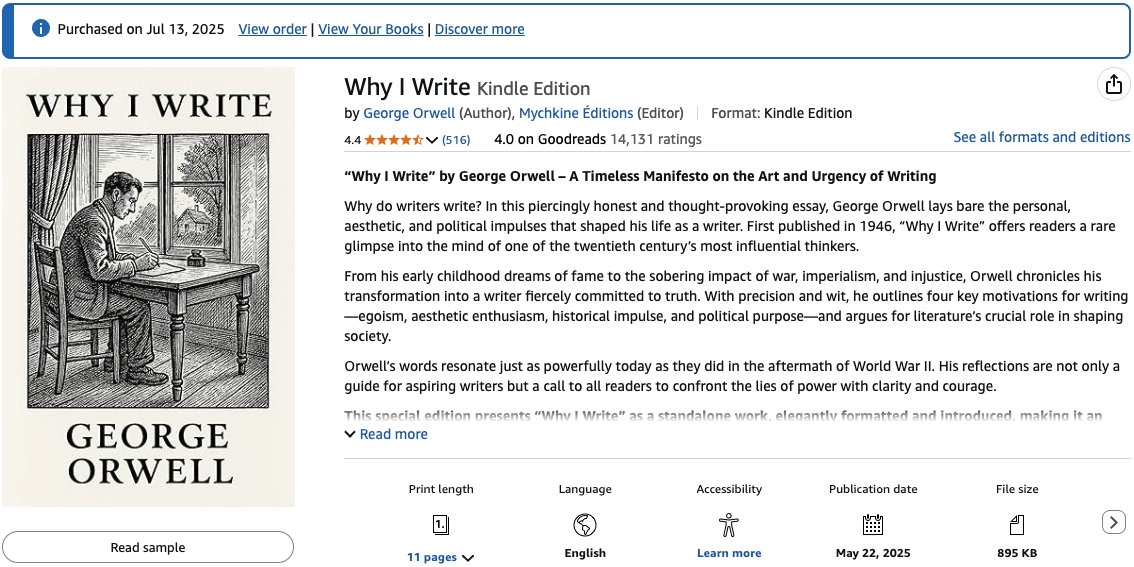This screenshot has width=1134, height=567.
Task: See all formats and editions
Action: [1041, 137]
